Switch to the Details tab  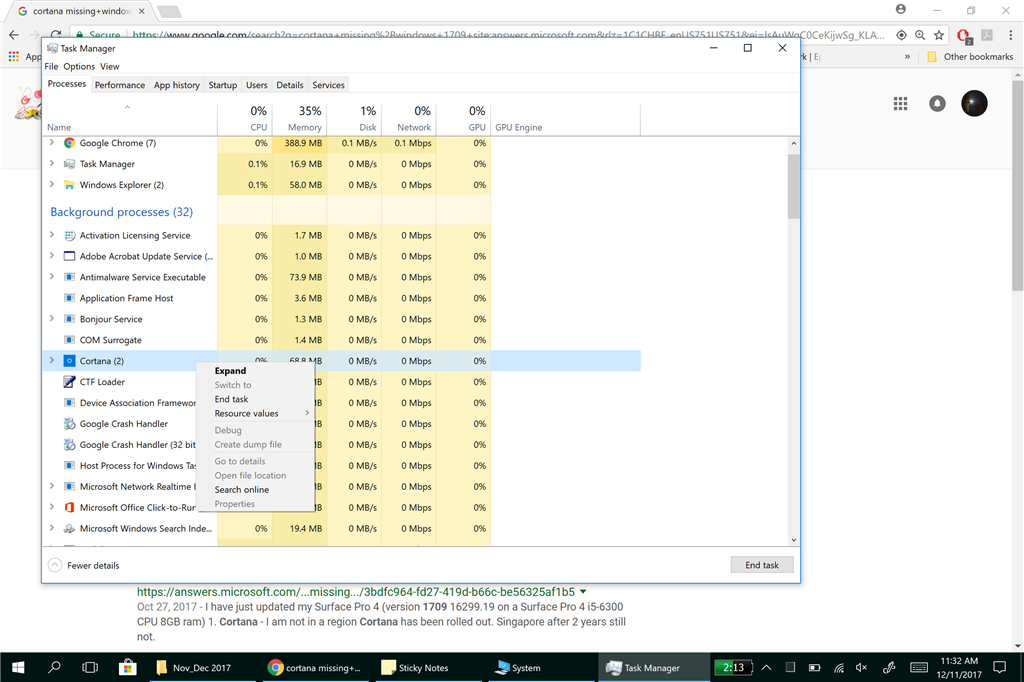290,85
